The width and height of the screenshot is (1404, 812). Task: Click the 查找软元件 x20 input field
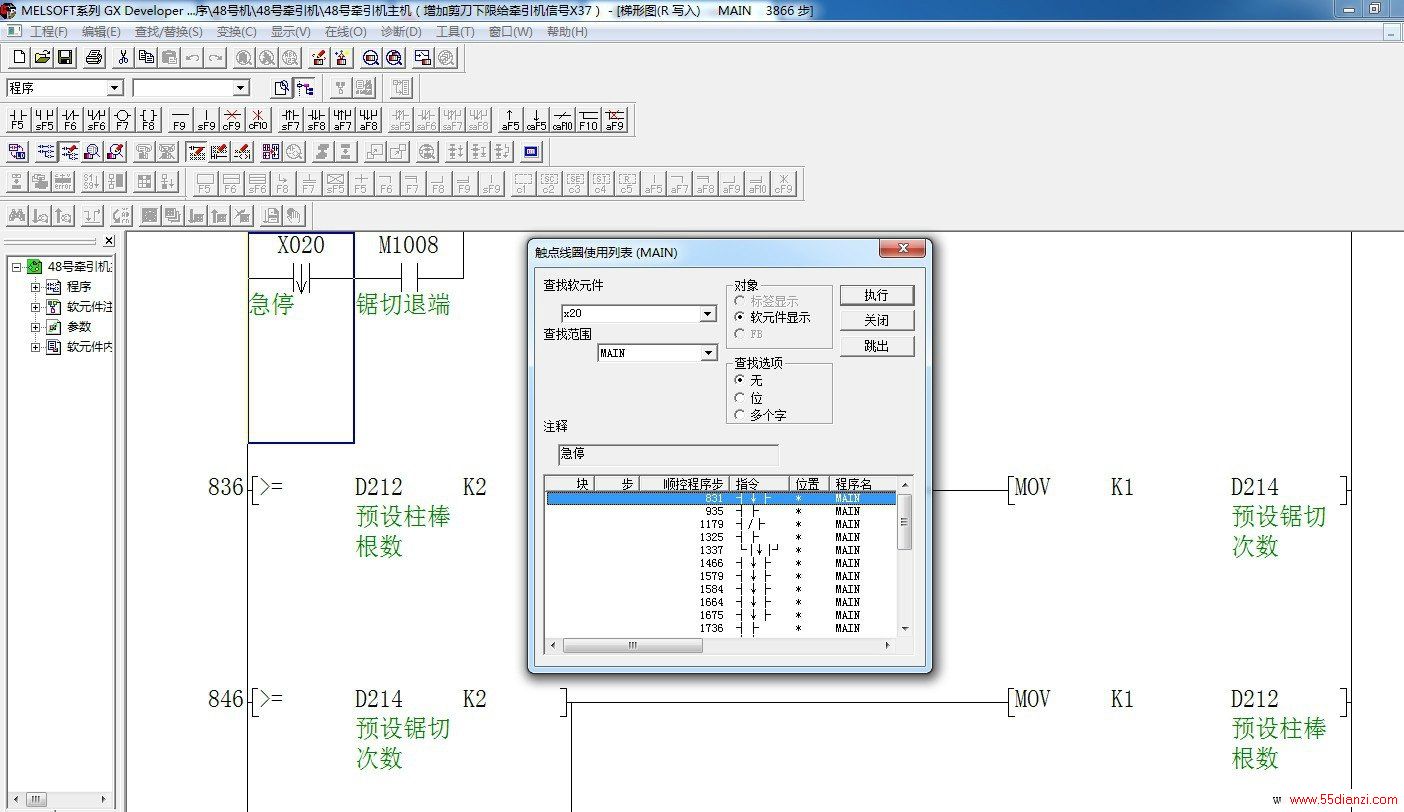pyautogui.click(x=631, y=313)
